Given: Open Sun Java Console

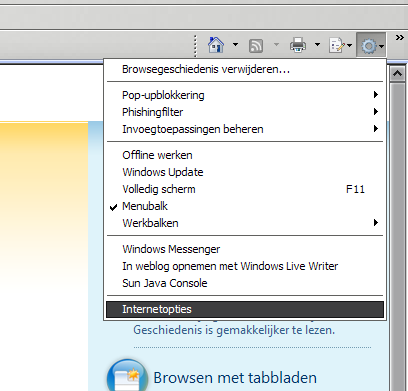Looking at the screenshot, I should pyautogui.click(x=245, y=283).
